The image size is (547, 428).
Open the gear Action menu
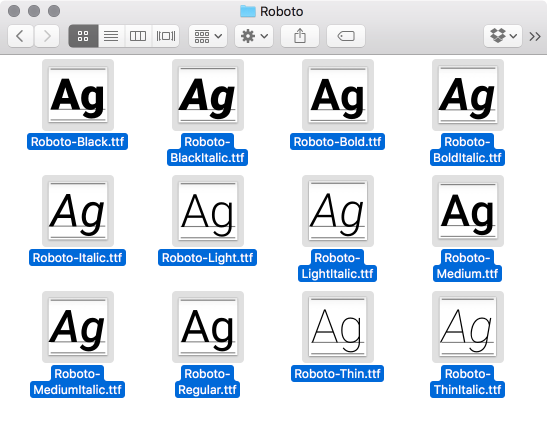pos(254,36)
